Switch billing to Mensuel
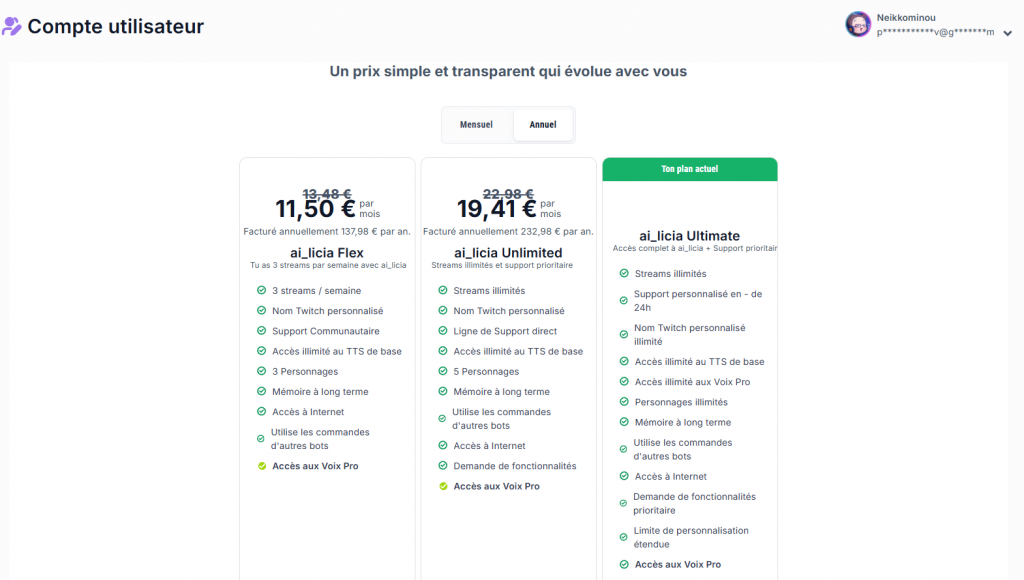The width and height of the screenshot is (1024, 580). point(476,125)
